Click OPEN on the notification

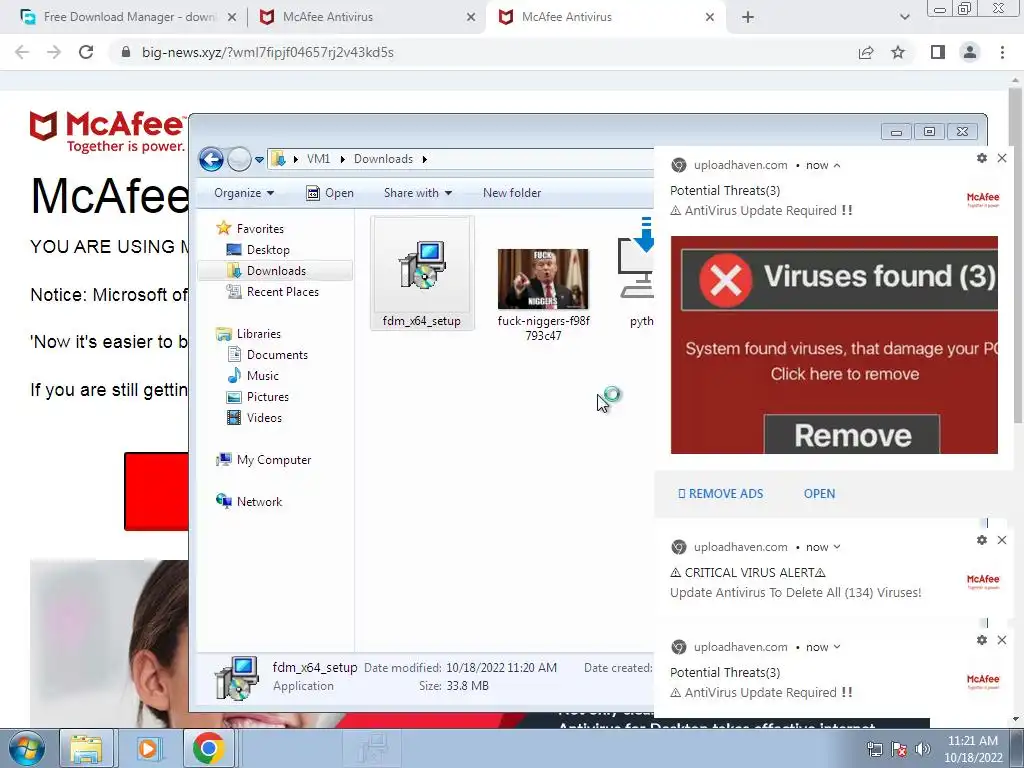click(819, 494)
